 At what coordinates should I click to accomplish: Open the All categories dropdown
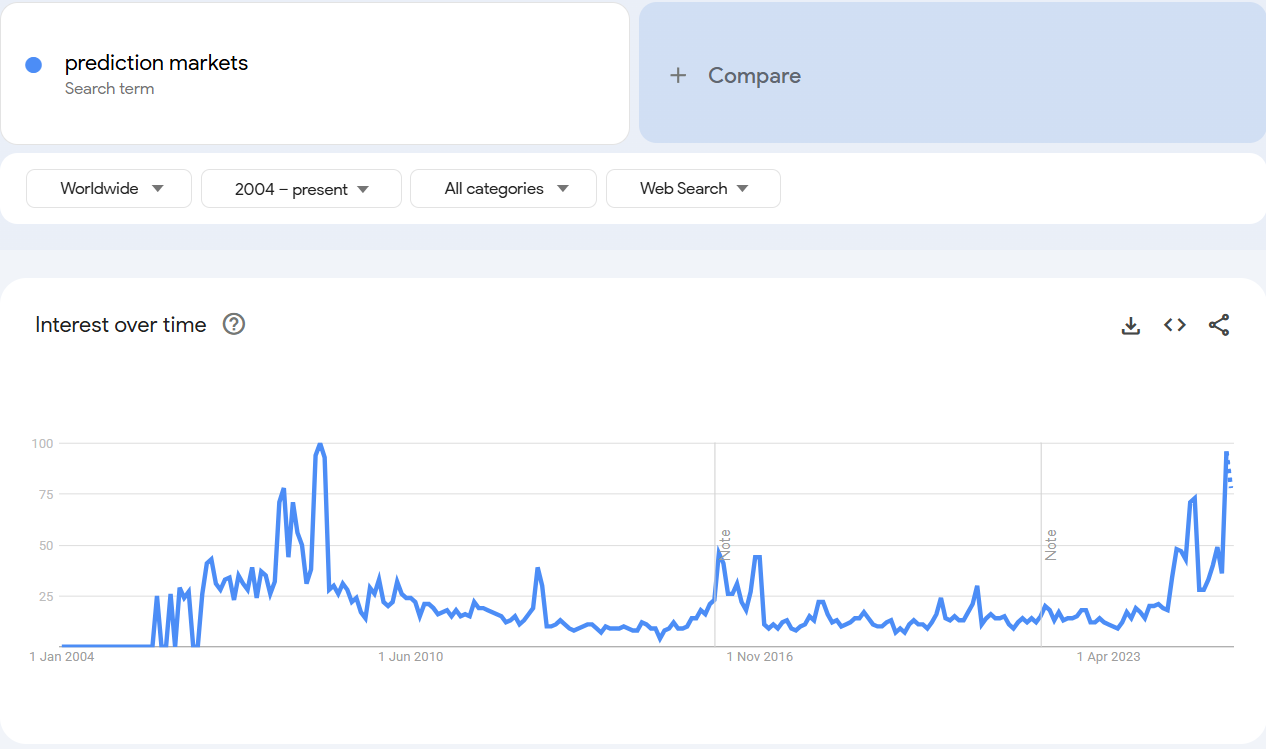click(503, 188)
